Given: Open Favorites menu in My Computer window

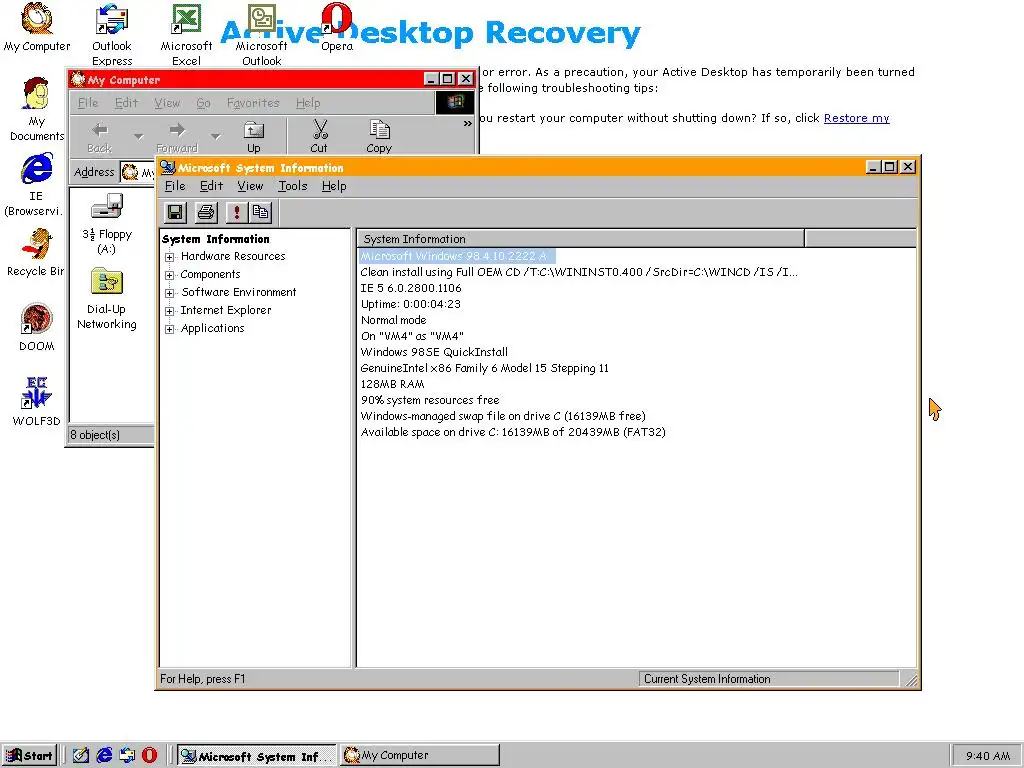Looking at the screenshot, I should click(253, 103).
